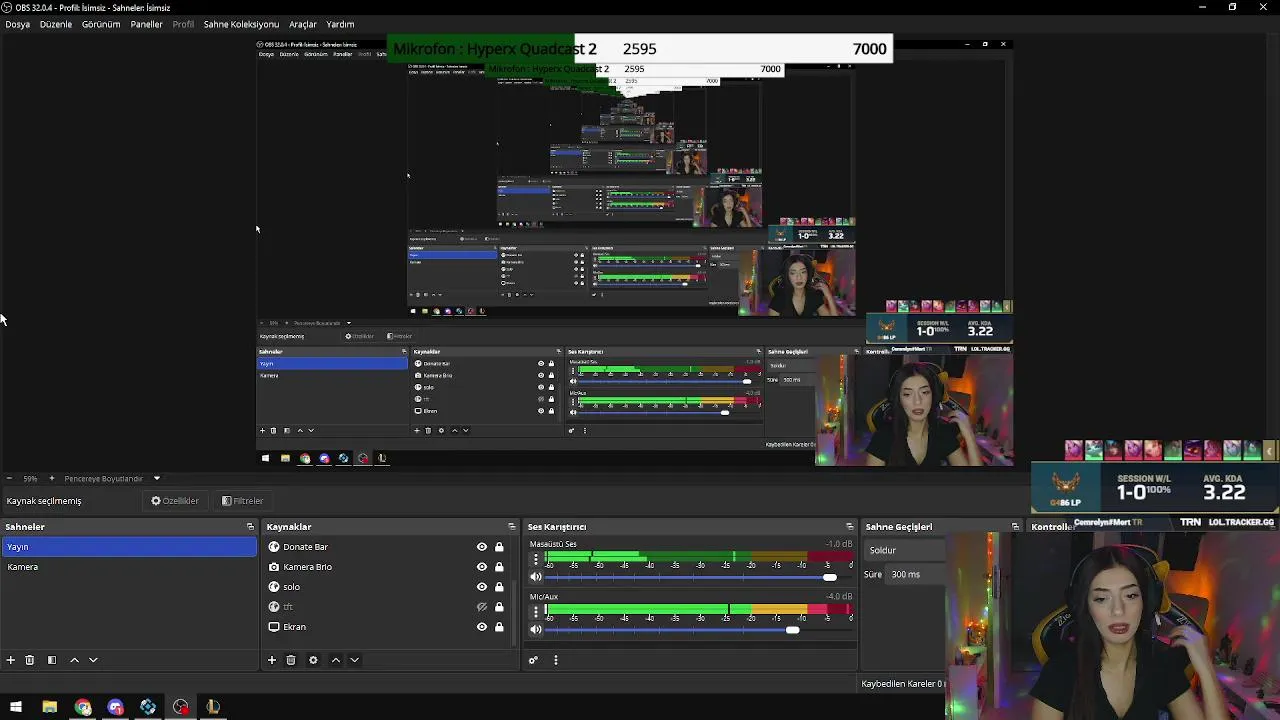Pop out the Ses Karıştırıcı dock panel
1280x720 pixels.
click(850, 527)
